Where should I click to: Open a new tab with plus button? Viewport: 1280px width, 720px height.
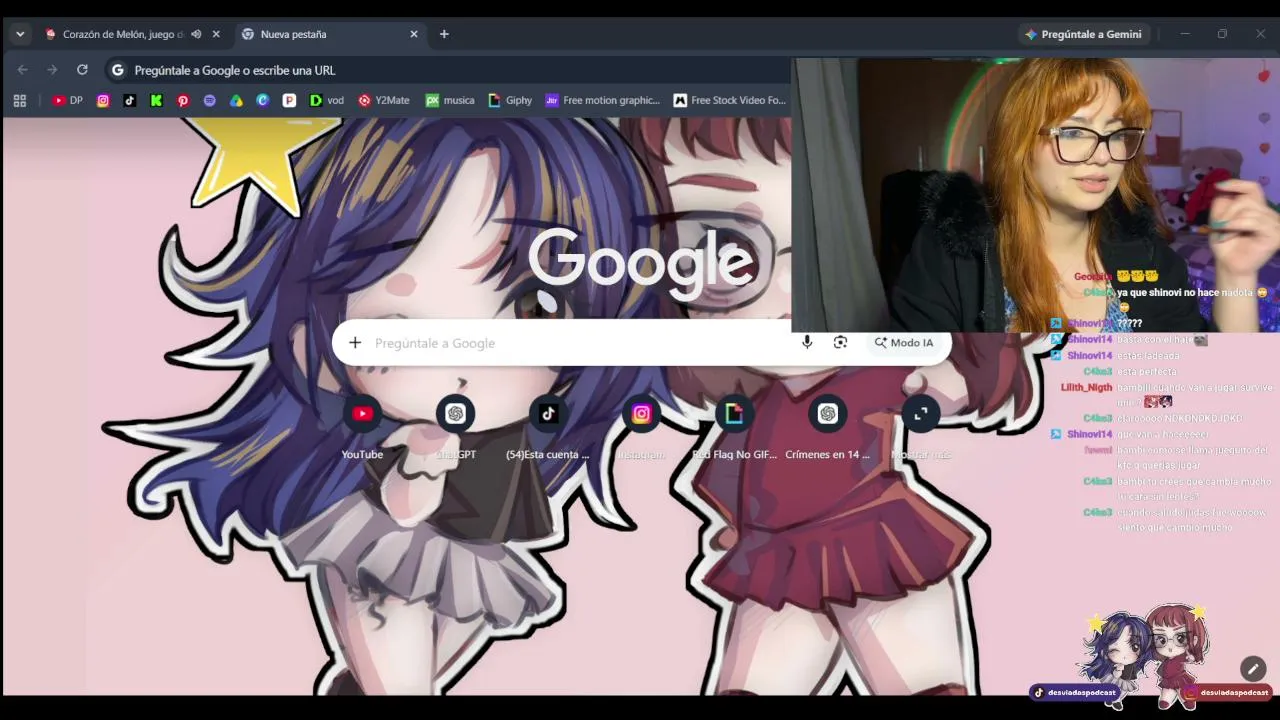[x=444, y=34]
